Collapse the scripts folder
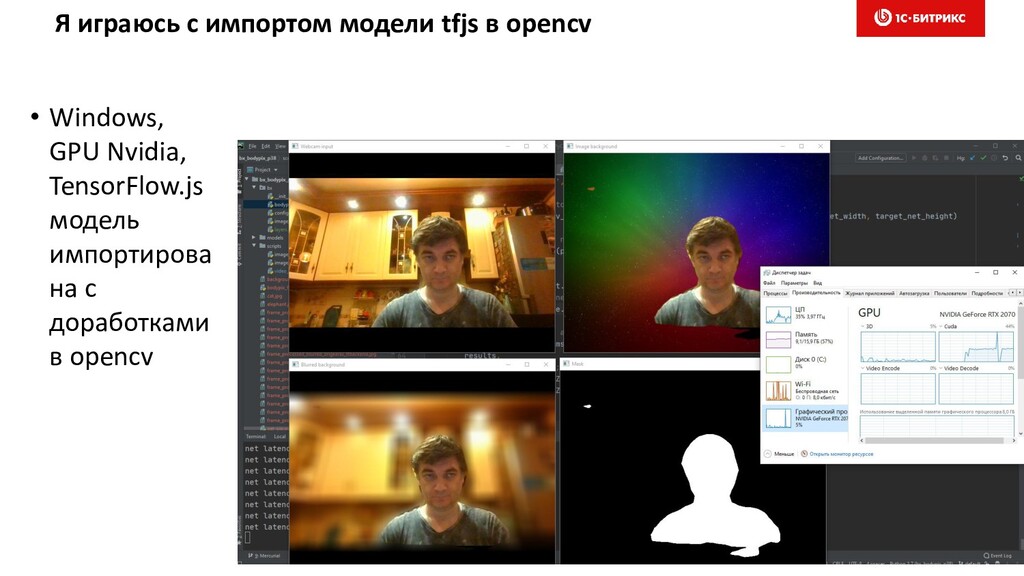The height and width of the screenshot is (576, 1024). pos(255,246)
